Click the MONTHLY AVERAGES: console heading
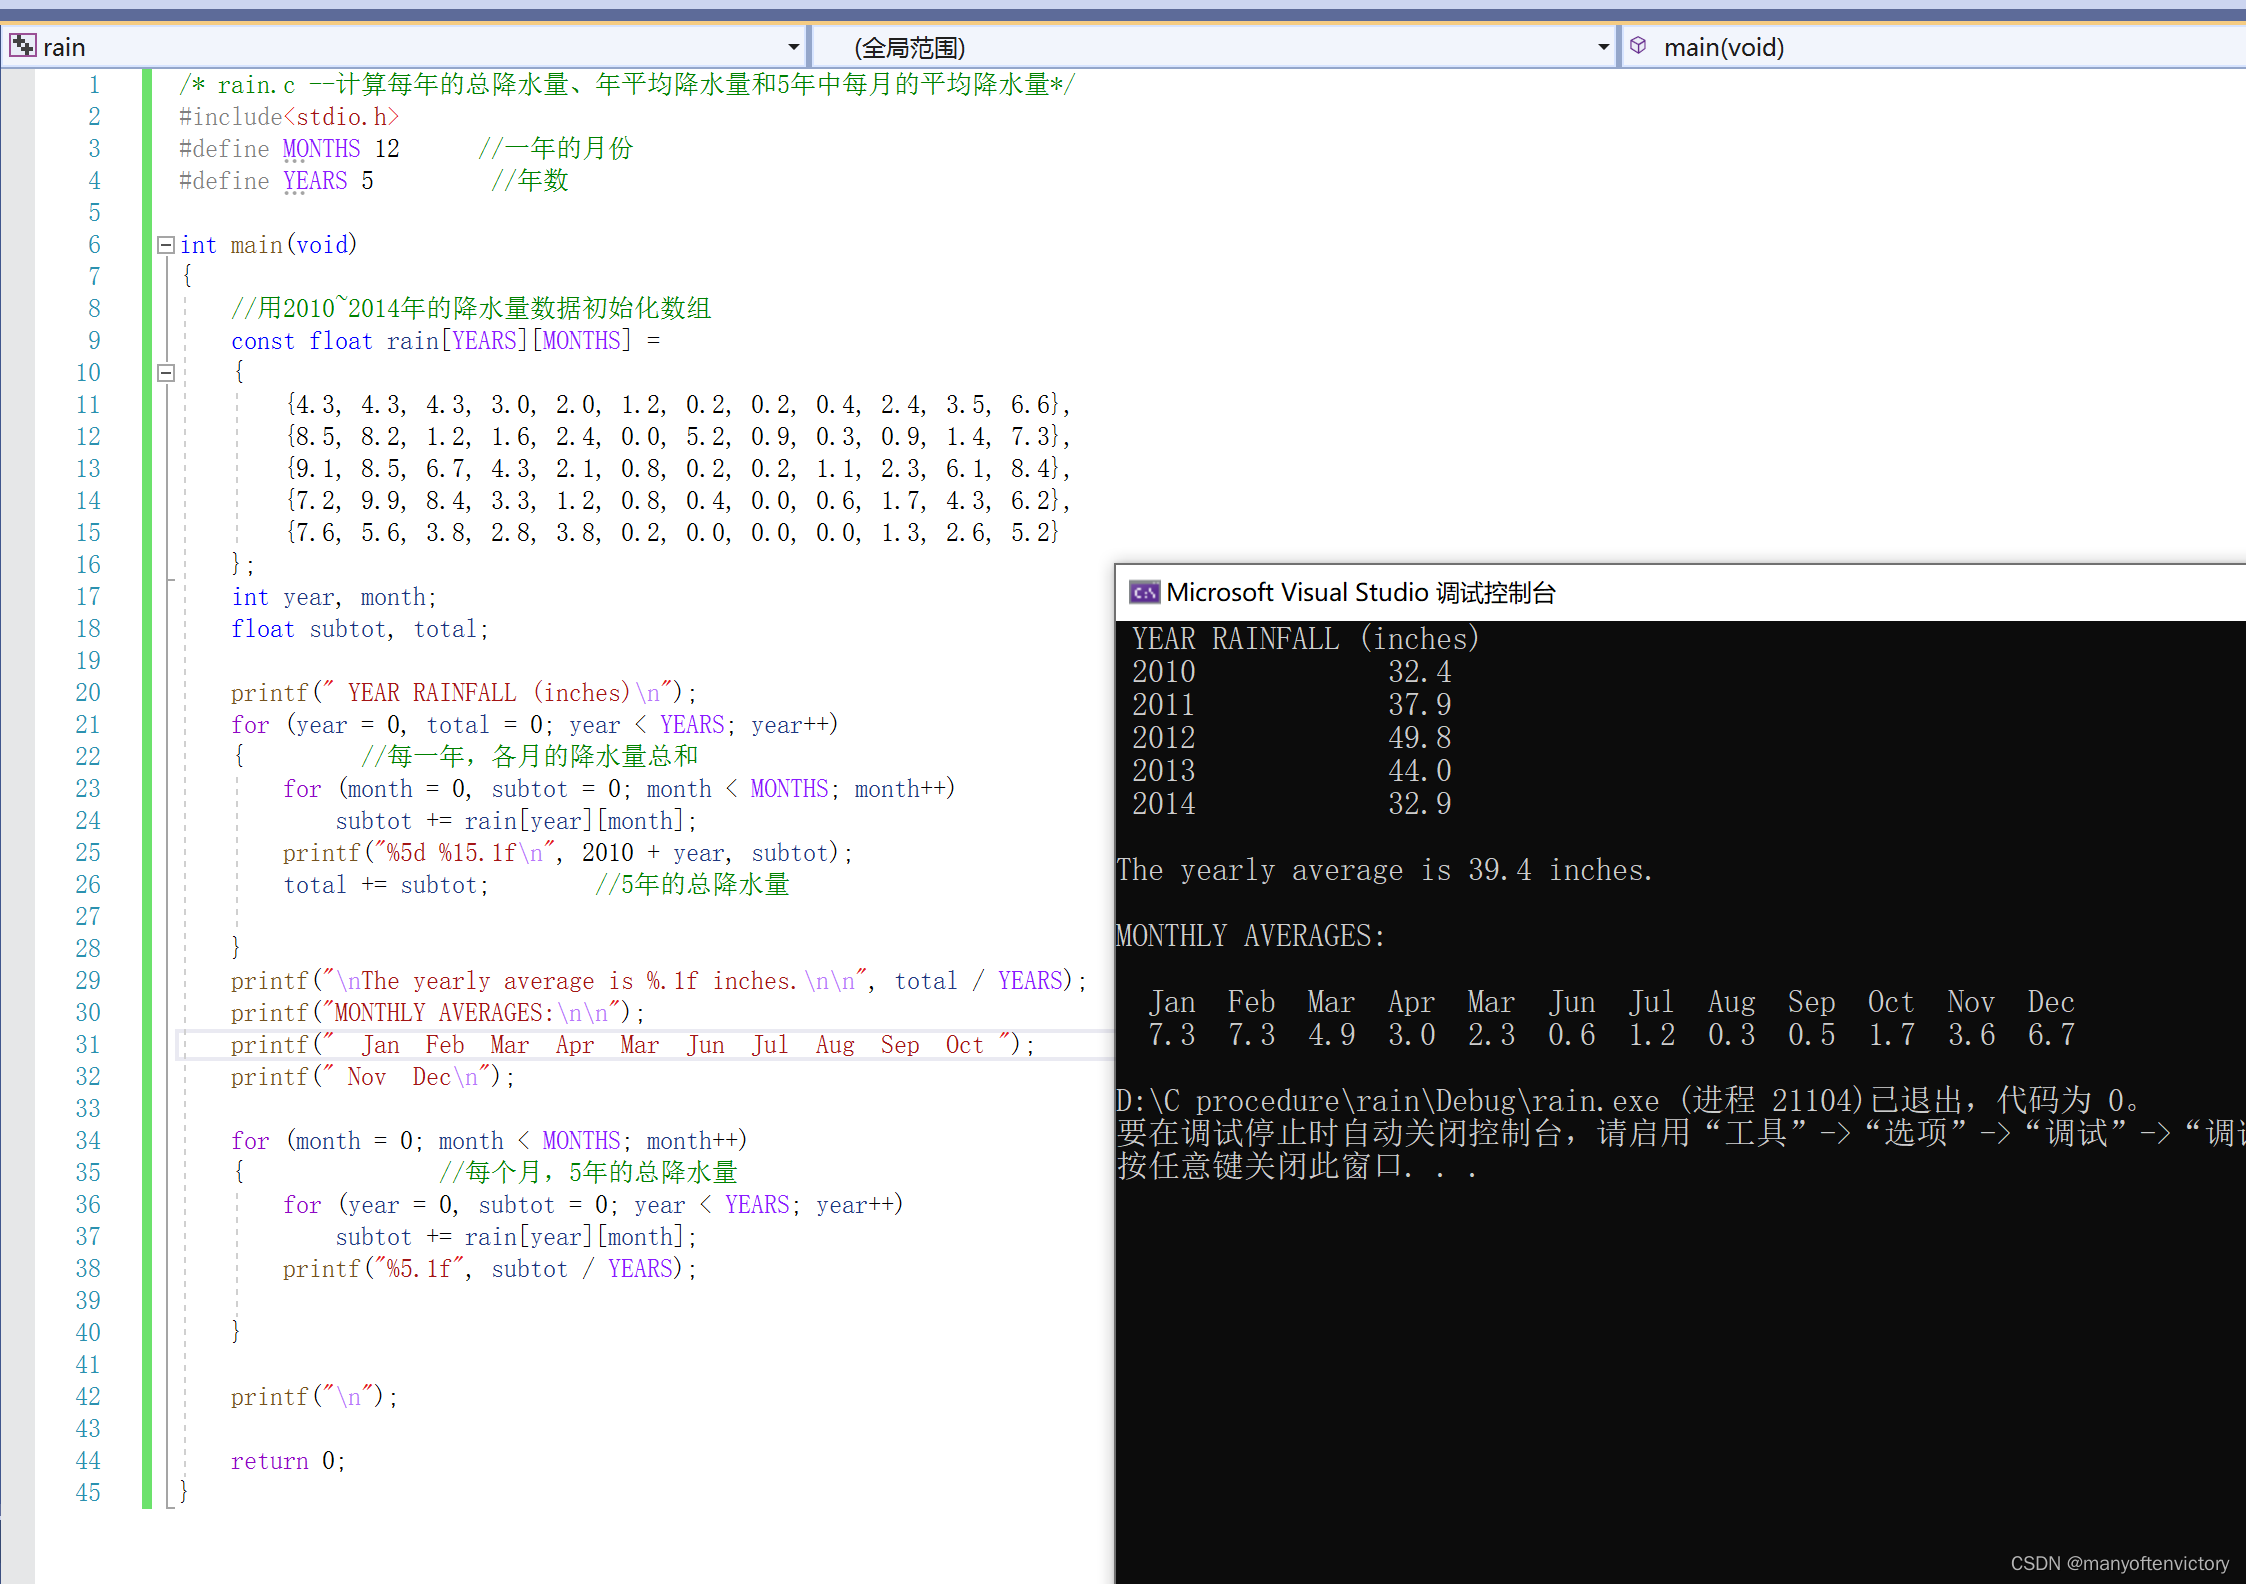Viewport: 2246px width, 1584px height. 1251,936
